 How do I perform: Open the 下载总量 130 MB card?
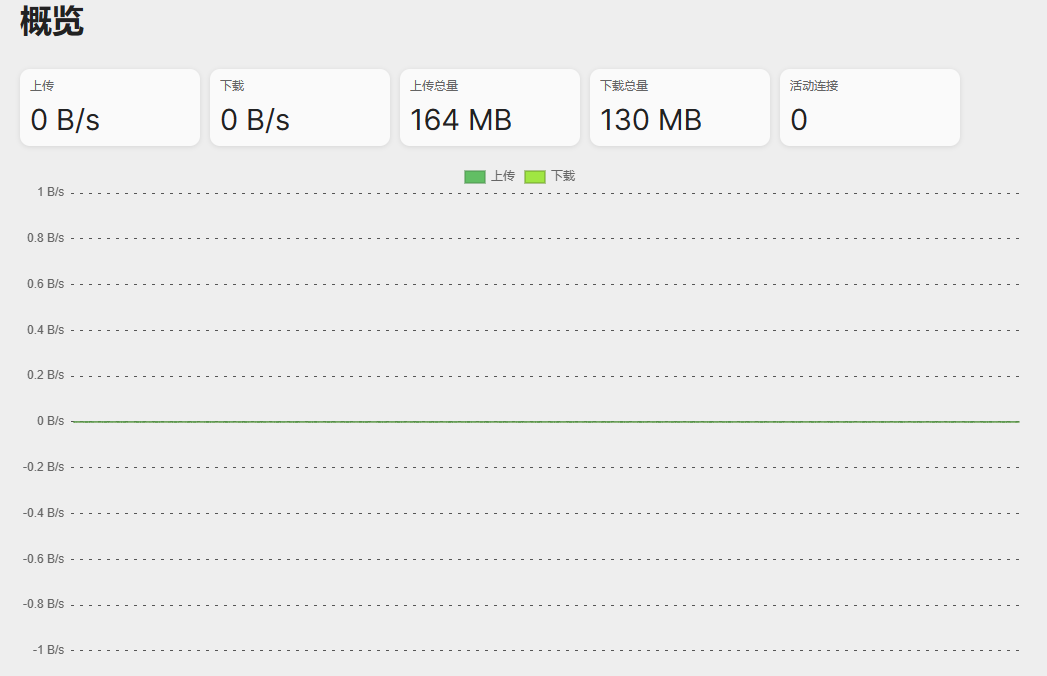pyautogui.click(x=680, y=108)
